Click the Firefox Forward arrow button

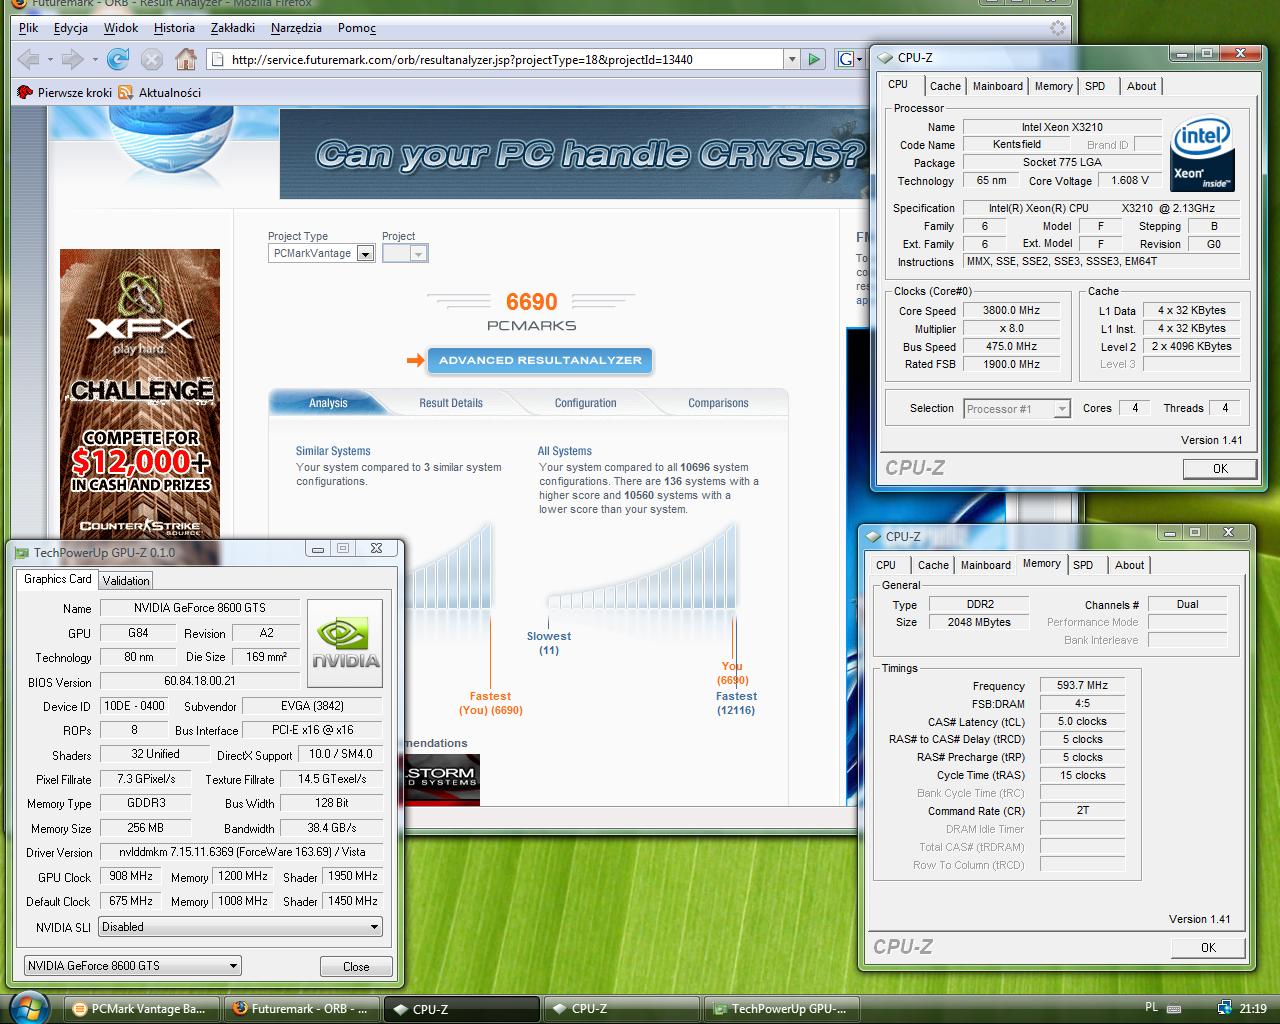(x=72, y=59)
